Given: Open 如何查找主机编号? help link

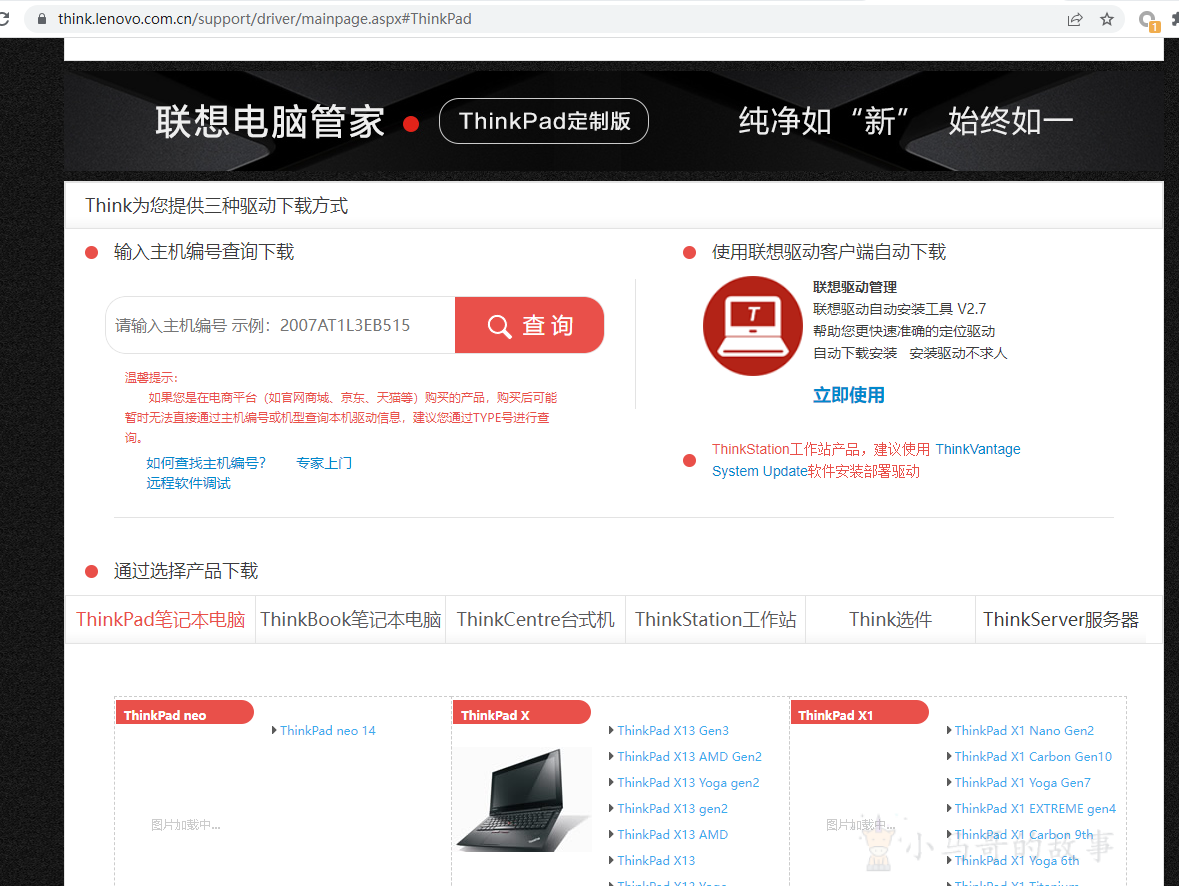Looking at the screenshot, I should (x=206, y=463).
